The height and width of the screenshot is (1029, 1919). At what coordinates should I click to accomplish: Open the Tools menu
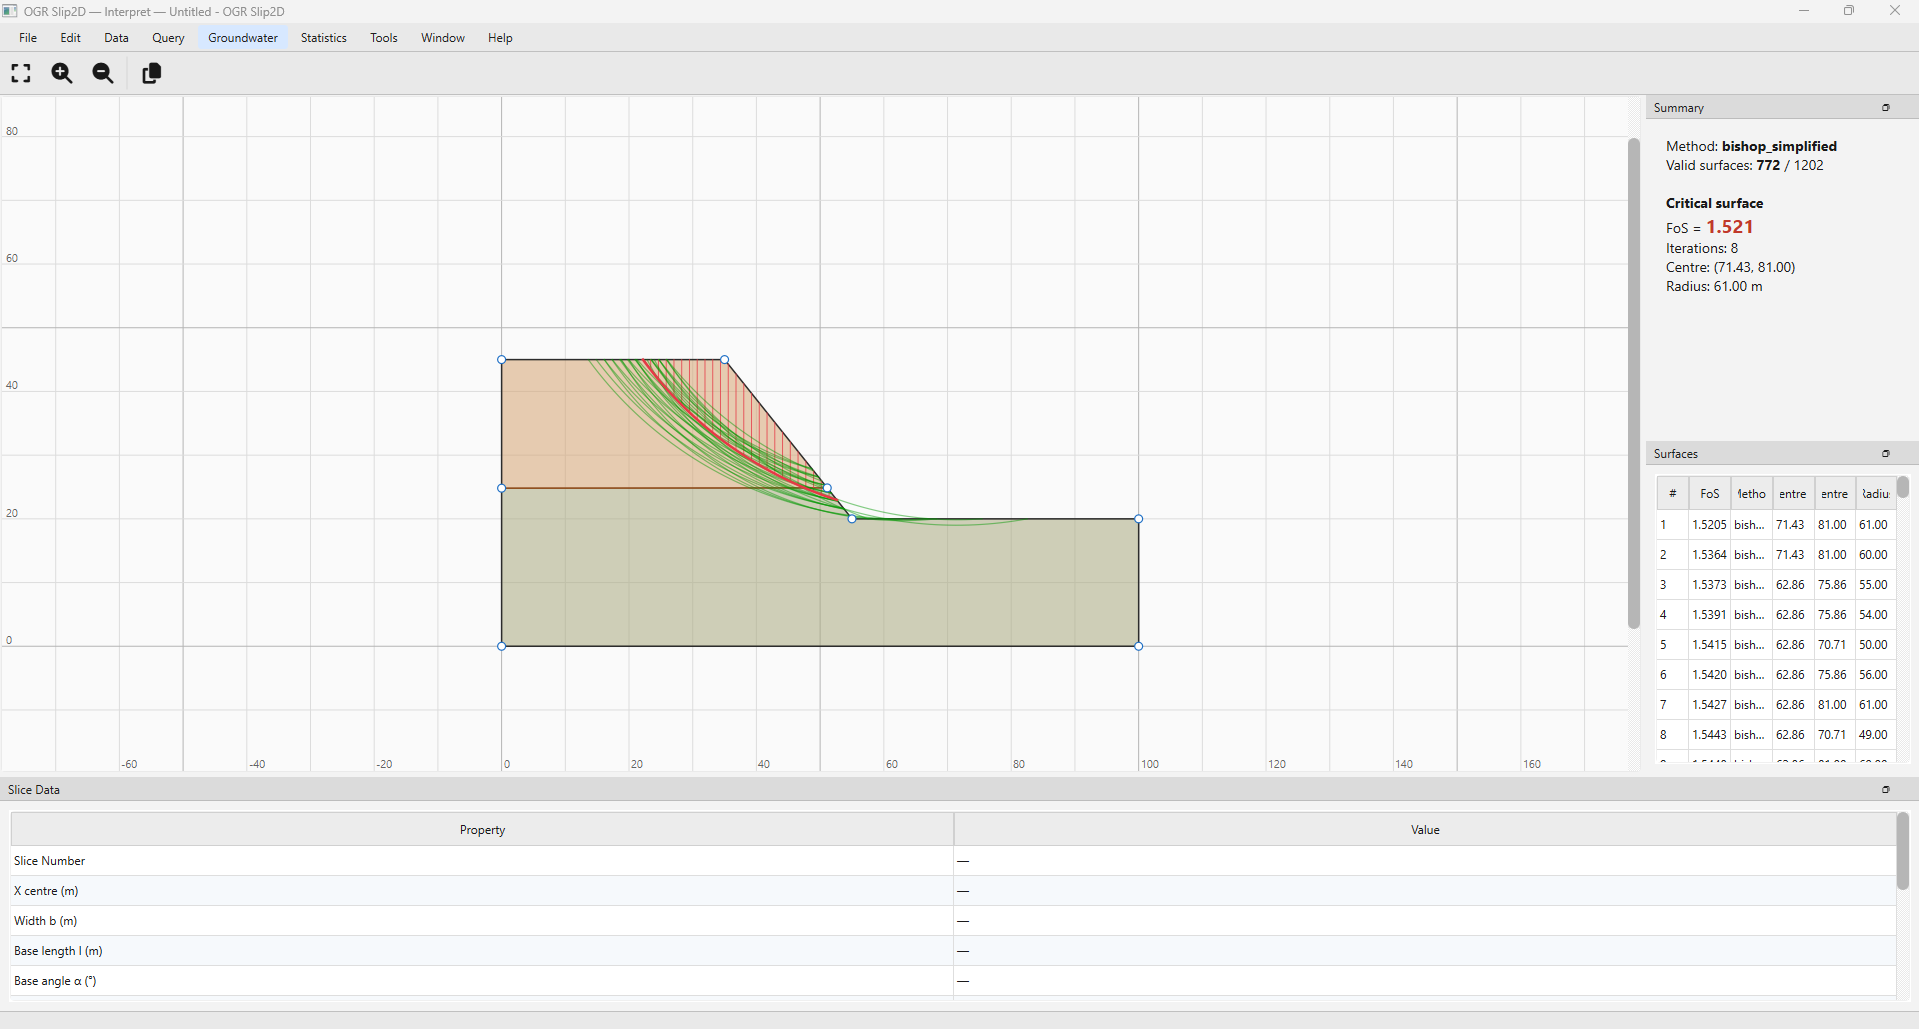(383, 37)
